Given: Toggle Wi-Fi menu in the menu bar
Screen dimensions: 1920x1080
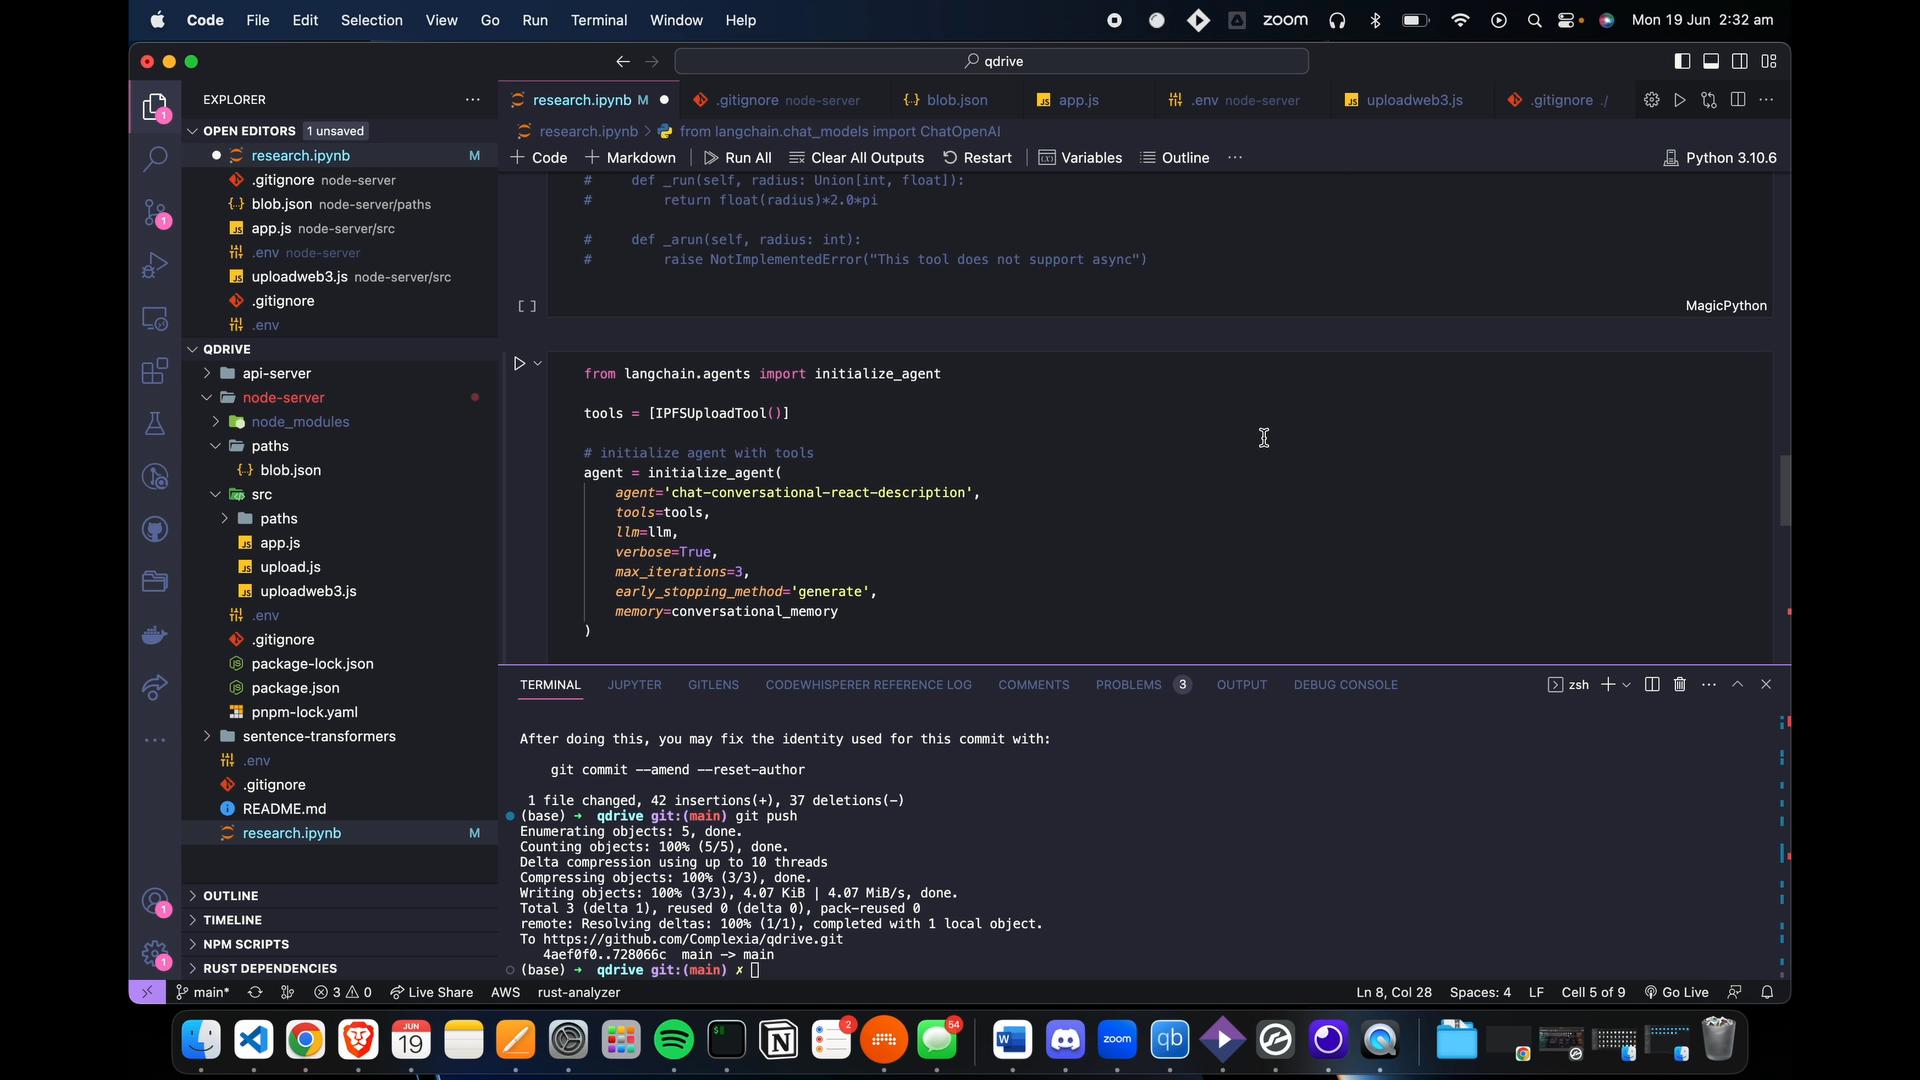Looking at the screenshot, I should tap(1460, 20).
